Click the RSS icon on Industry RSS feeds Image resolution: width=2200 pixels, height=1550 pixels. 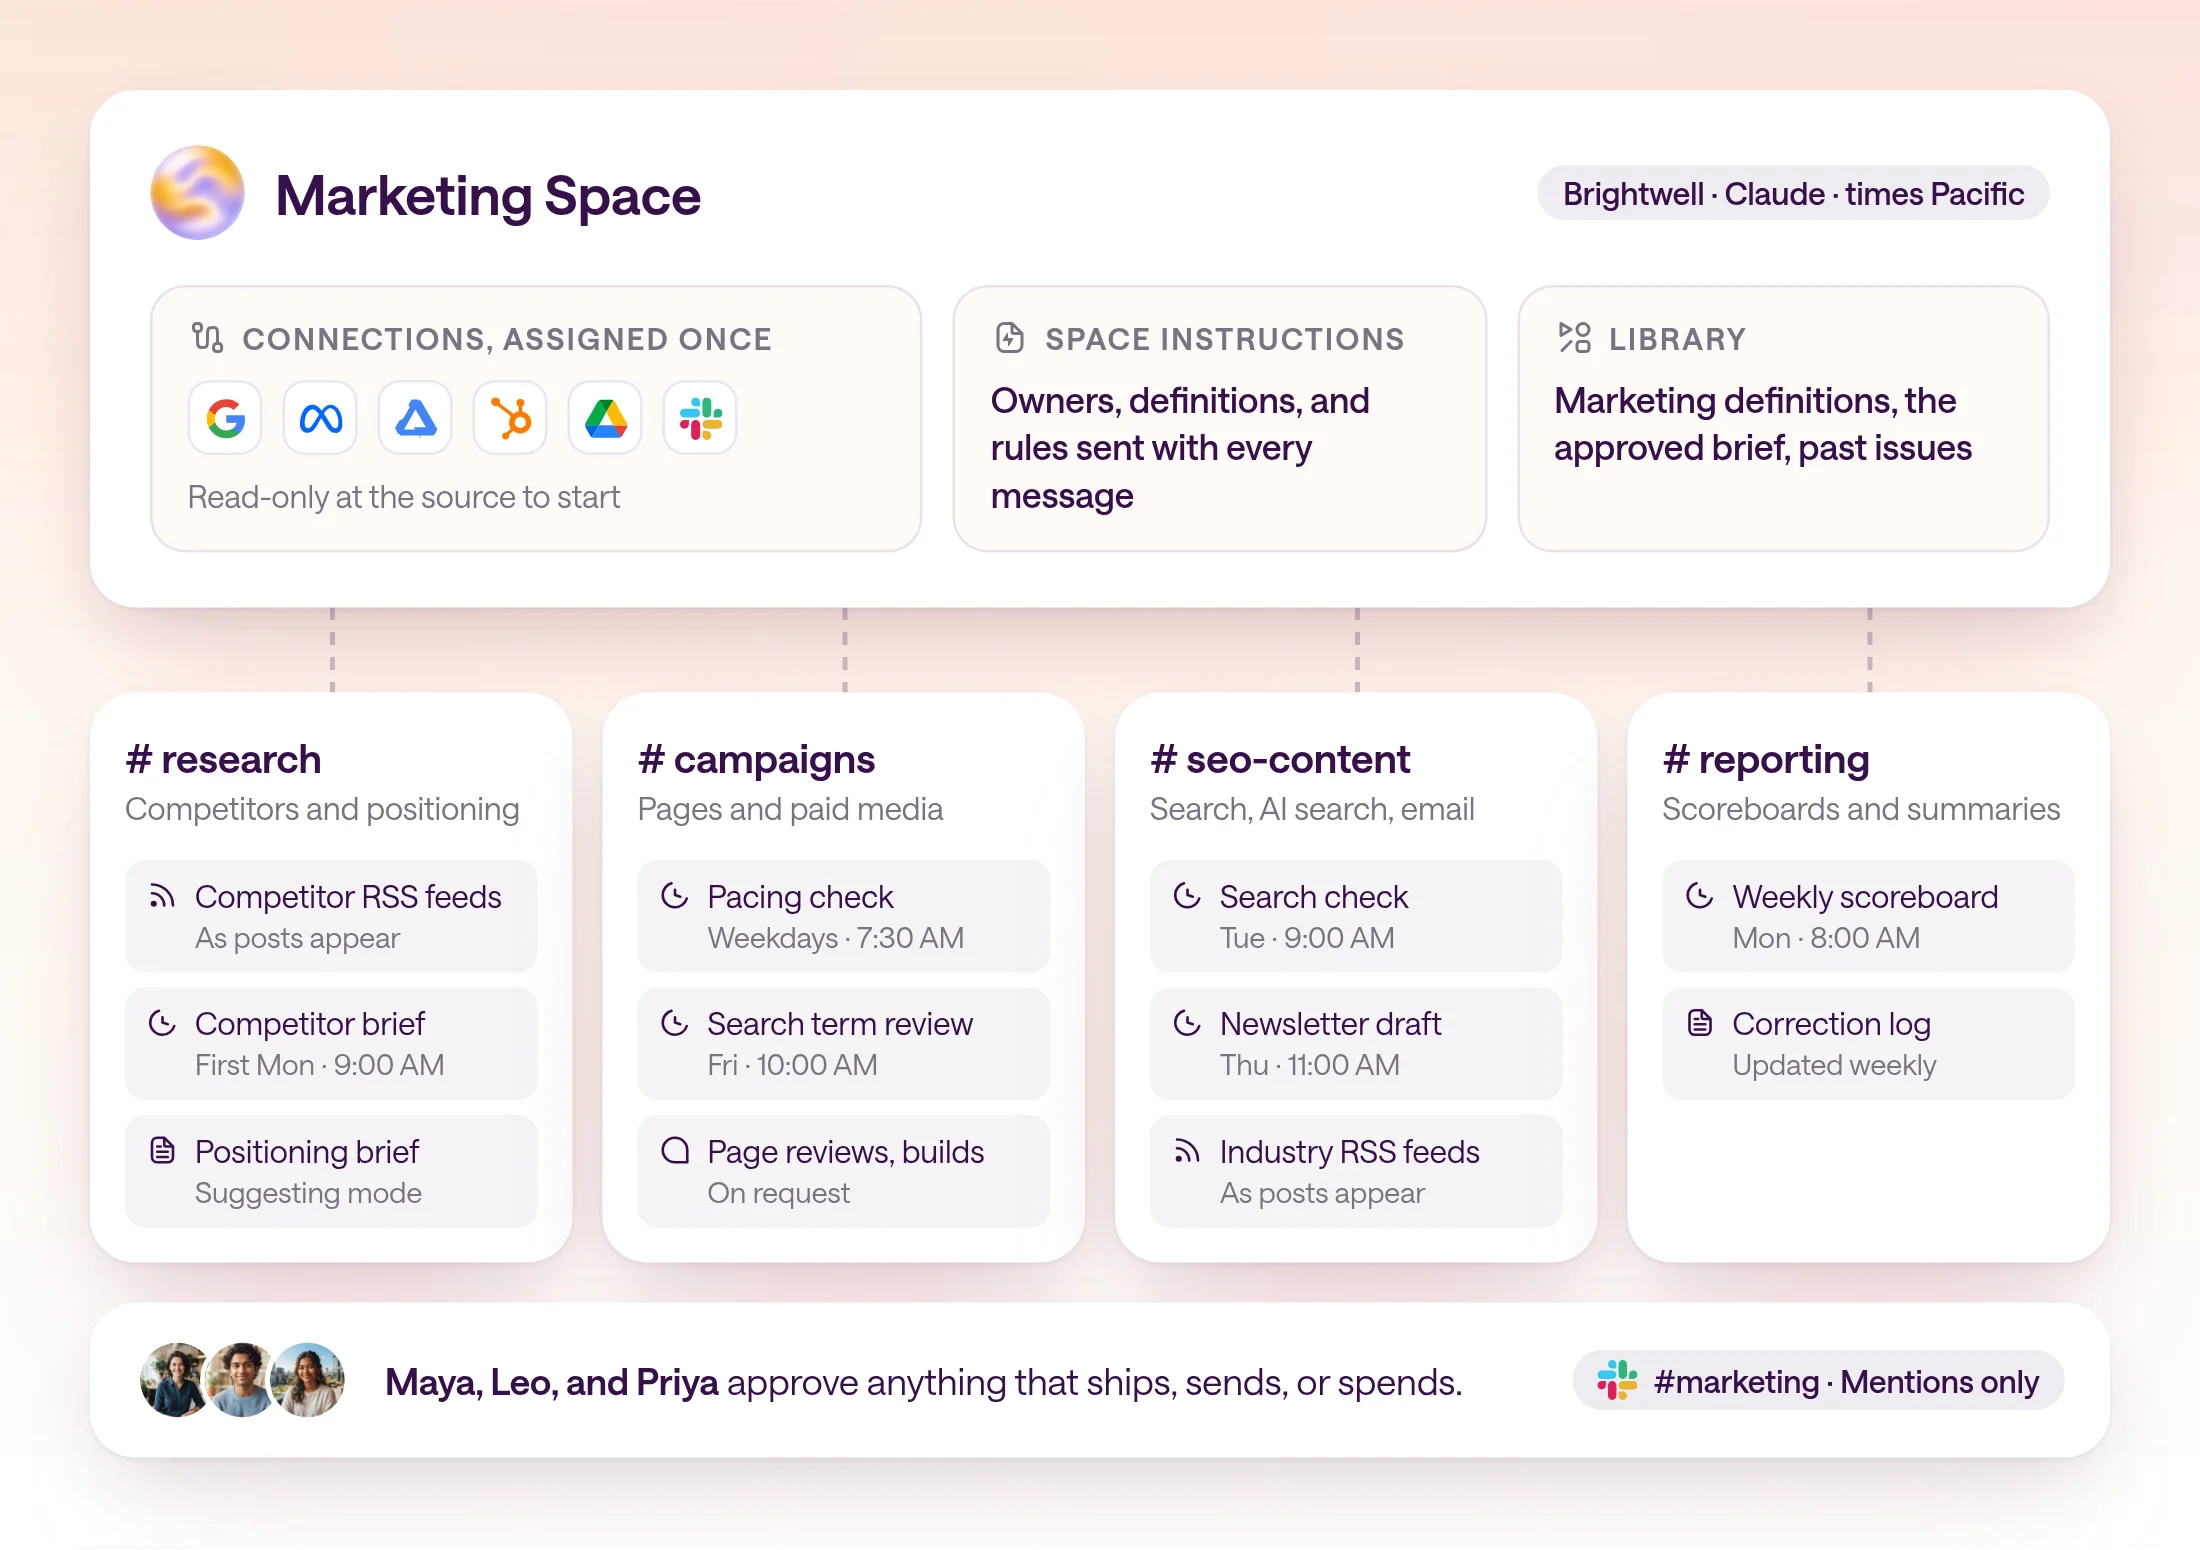click(x=1187, y=1150)
